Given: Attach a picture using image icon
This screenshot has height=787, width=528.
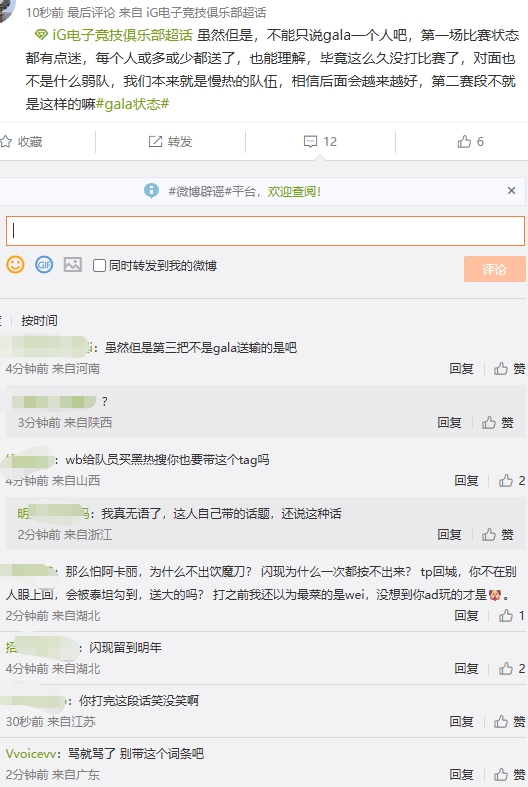Looking at the screenshot, I should coord(73,265).
